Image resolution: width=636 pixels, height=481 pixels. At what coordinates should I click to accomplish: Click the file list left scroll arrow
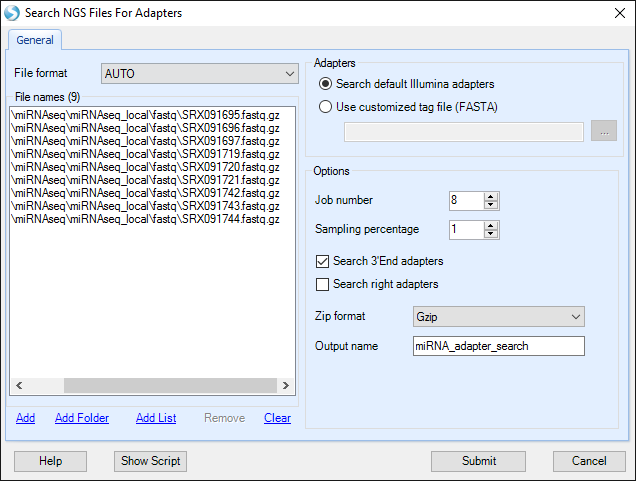tap(19, 385)
